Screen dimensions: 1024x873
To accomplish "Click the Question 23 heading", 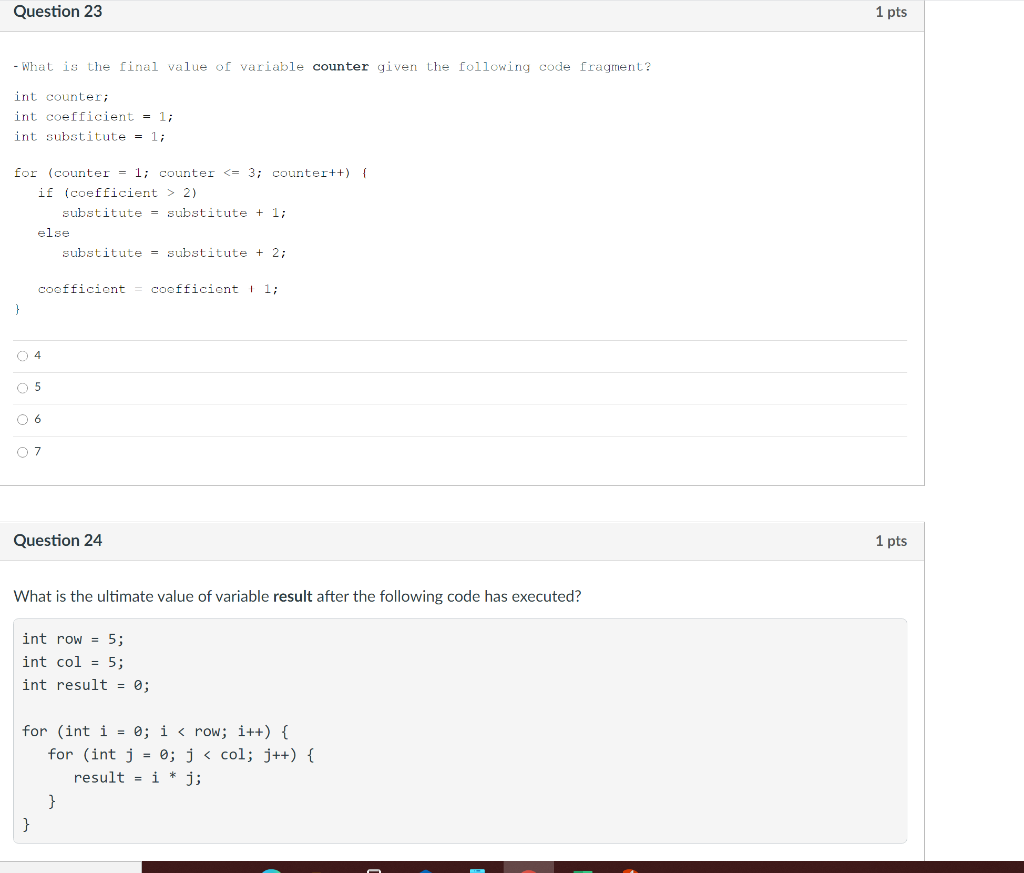I will 58,11.
